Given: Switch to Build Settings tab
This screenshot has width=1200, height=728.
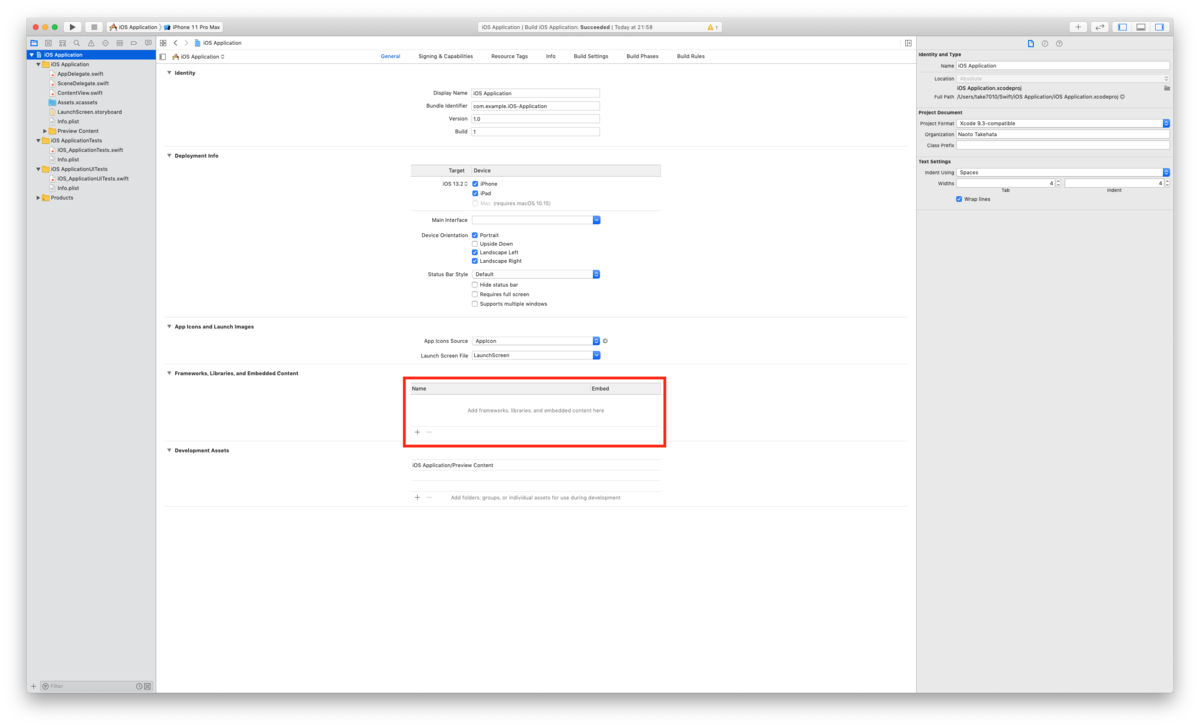Looking at the screenshot, I should click(591, 57).
